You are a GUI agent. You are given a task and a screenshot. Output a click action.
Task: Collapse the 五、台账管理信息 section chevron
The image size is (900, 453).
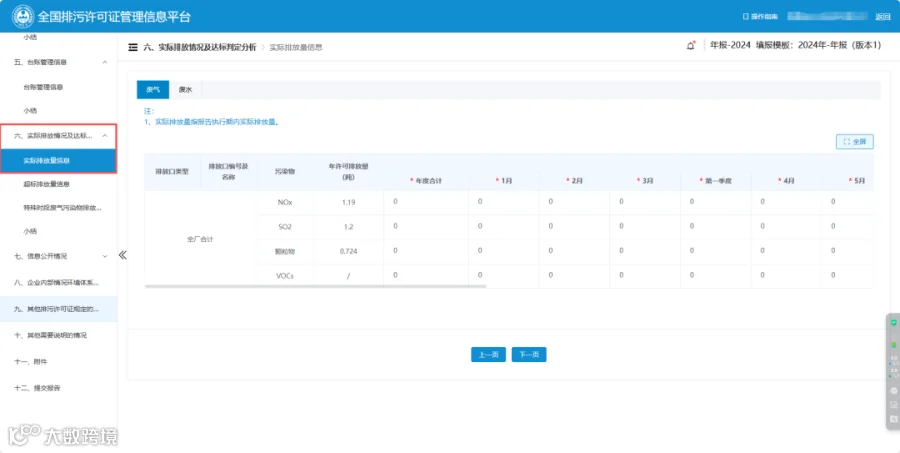(104, 62)
